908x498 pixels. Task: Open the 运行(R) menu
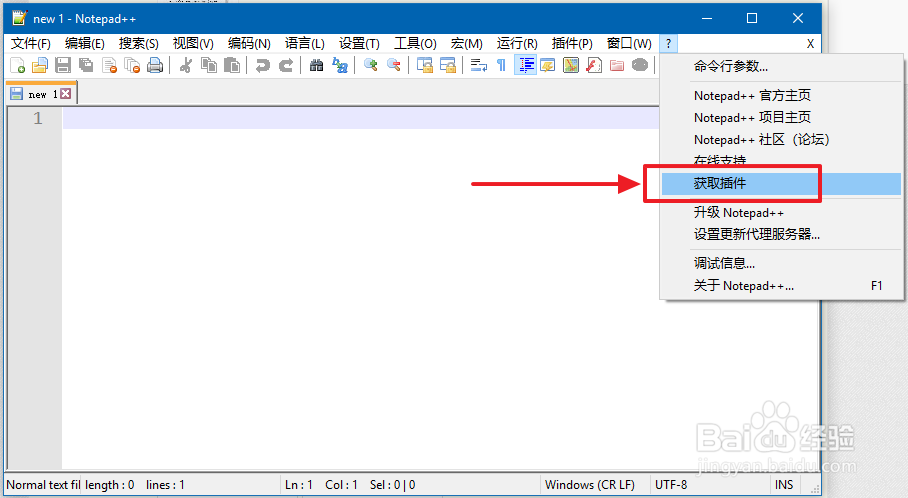(517, 43)
